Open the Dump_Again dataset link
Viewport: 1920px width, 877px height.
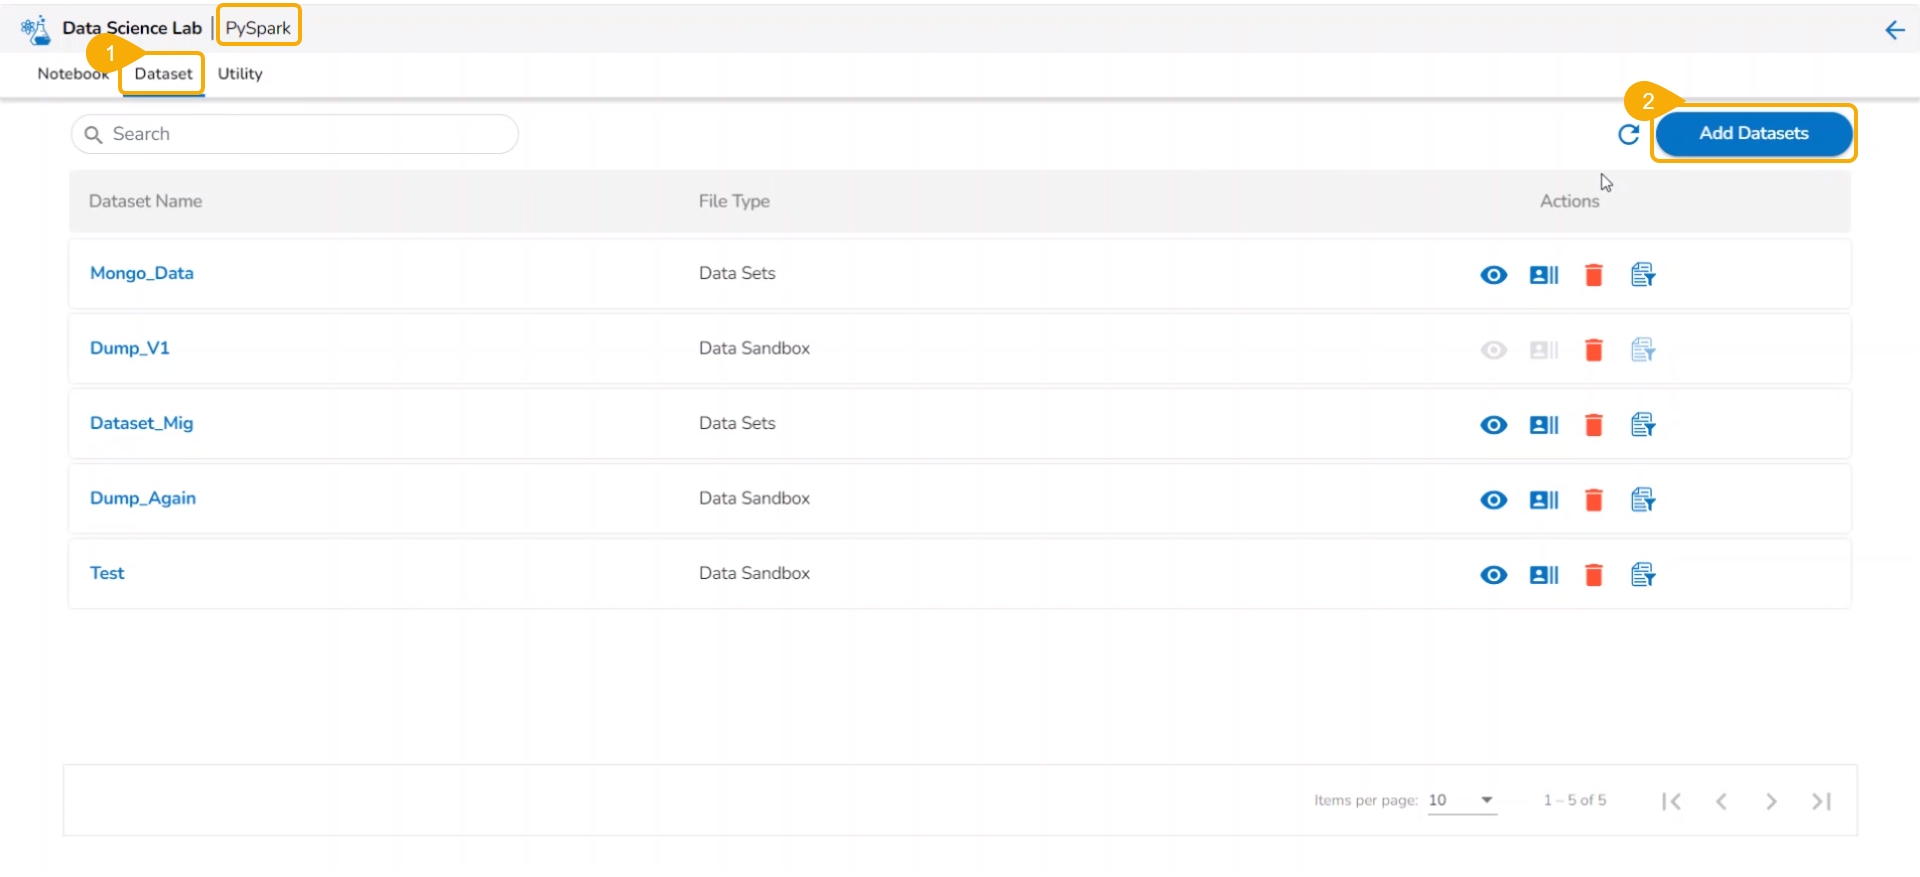143,498
